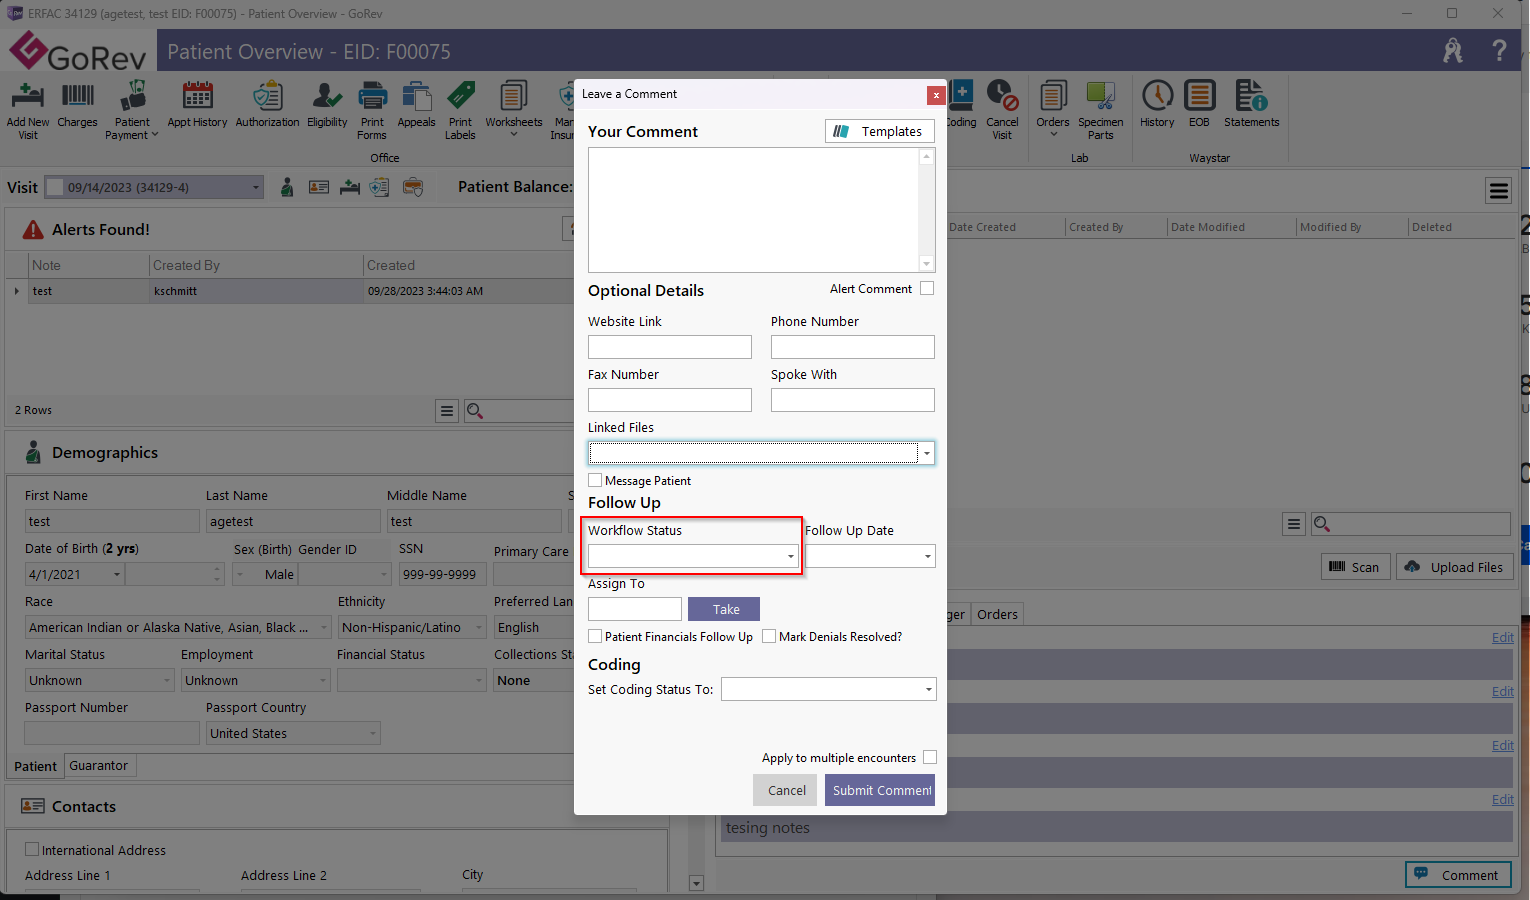
Task: Click Cancel in comment dialog
Action: (x=785, y=790)
